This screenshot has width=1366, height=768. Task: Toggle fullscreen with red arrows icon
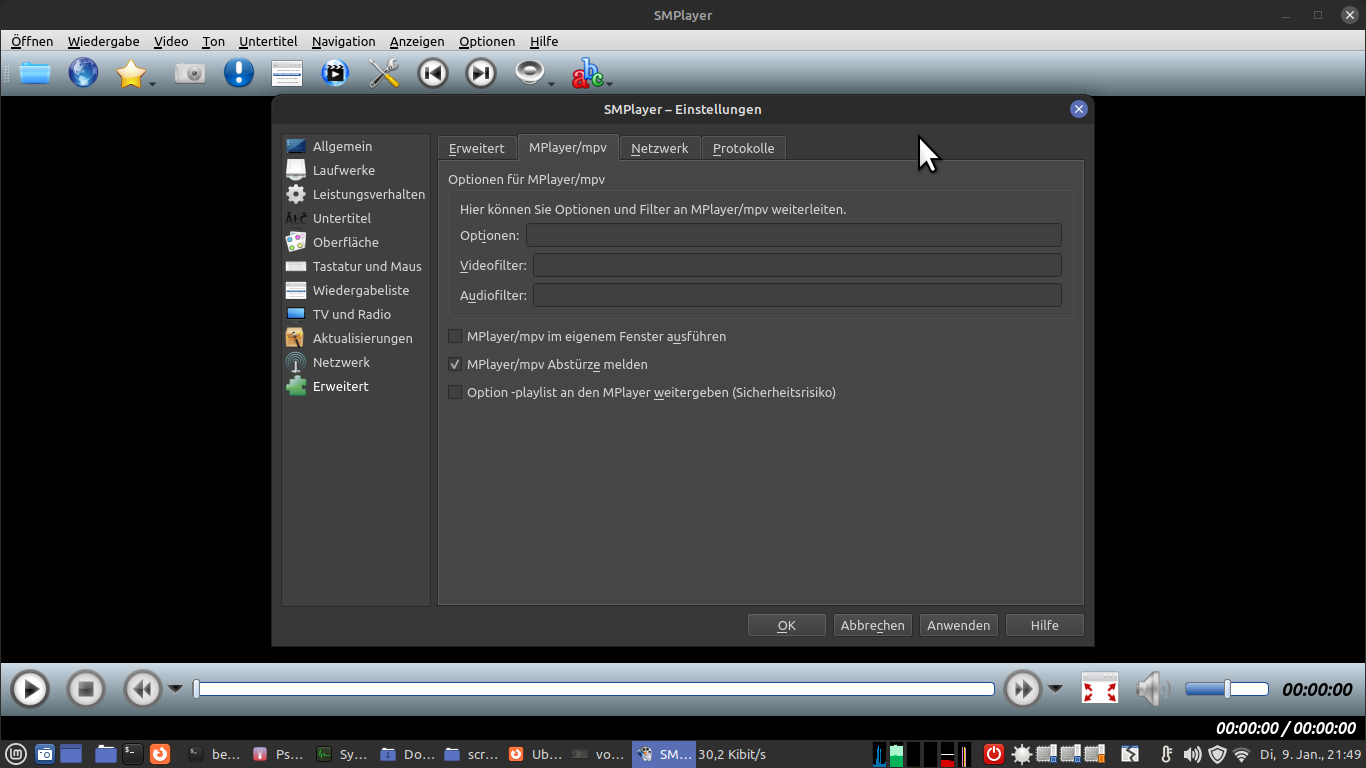pyautogui.click(x=1100, y=688)
